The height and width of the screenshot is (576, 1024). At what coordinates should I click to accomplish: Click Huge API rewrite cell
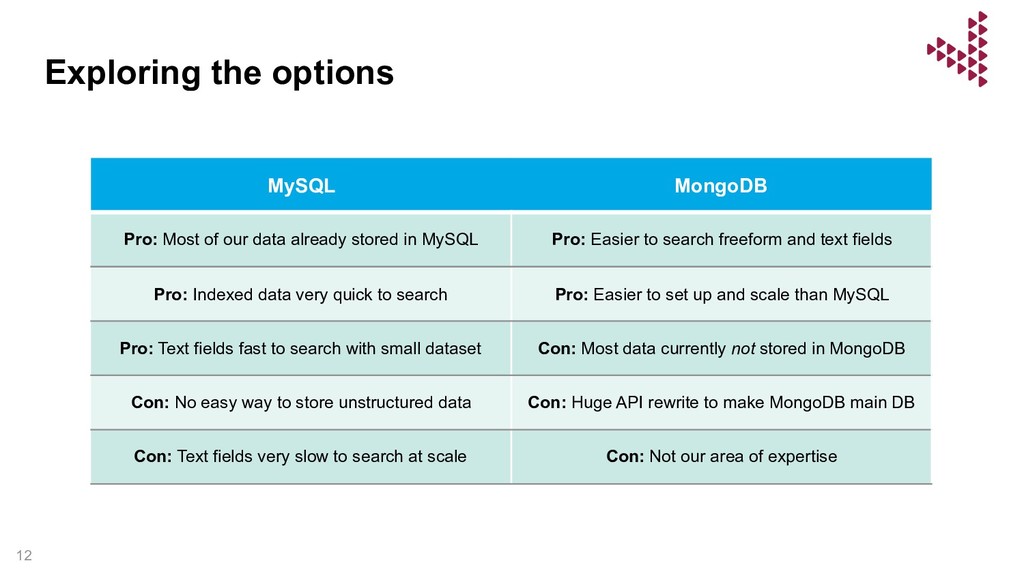[721, 402]
